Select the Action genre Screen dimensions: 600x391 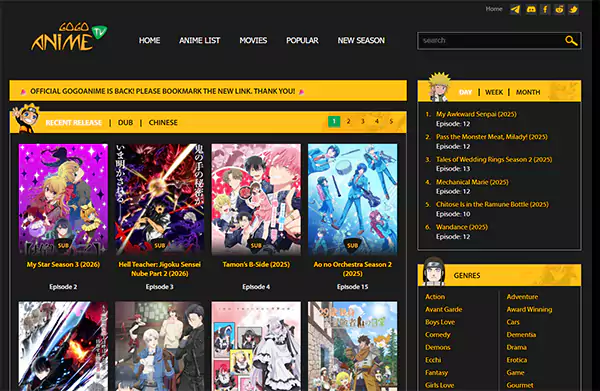point(435,297)
